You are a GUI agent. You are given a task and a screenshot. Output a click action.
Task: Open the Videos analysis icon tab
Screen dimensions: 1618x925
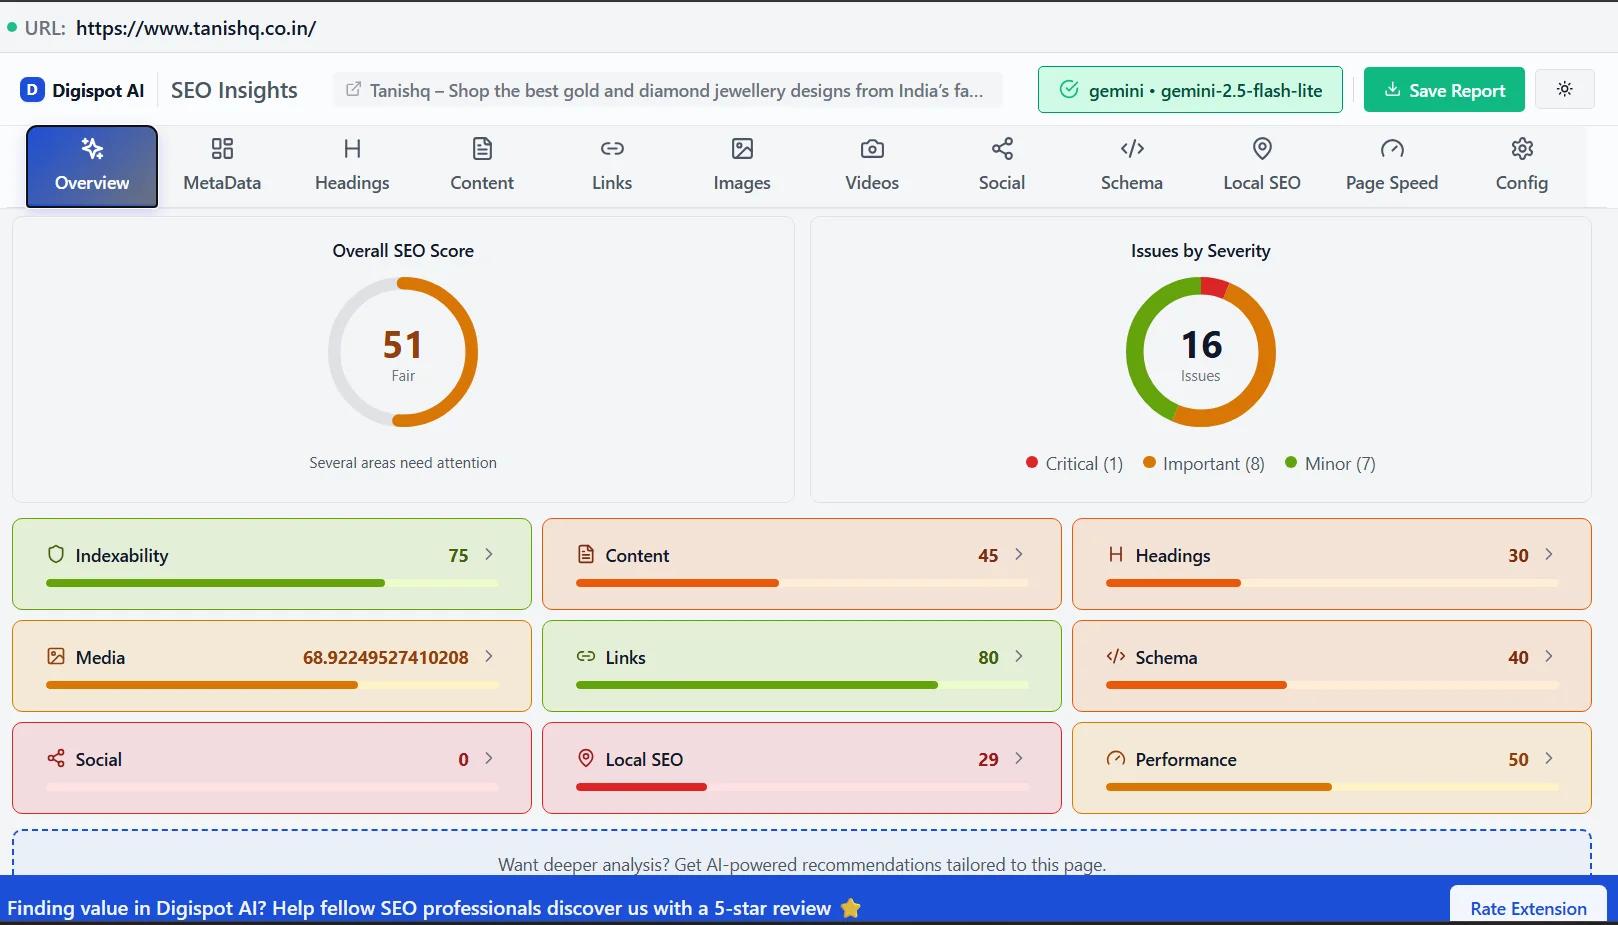click(871, 148)
